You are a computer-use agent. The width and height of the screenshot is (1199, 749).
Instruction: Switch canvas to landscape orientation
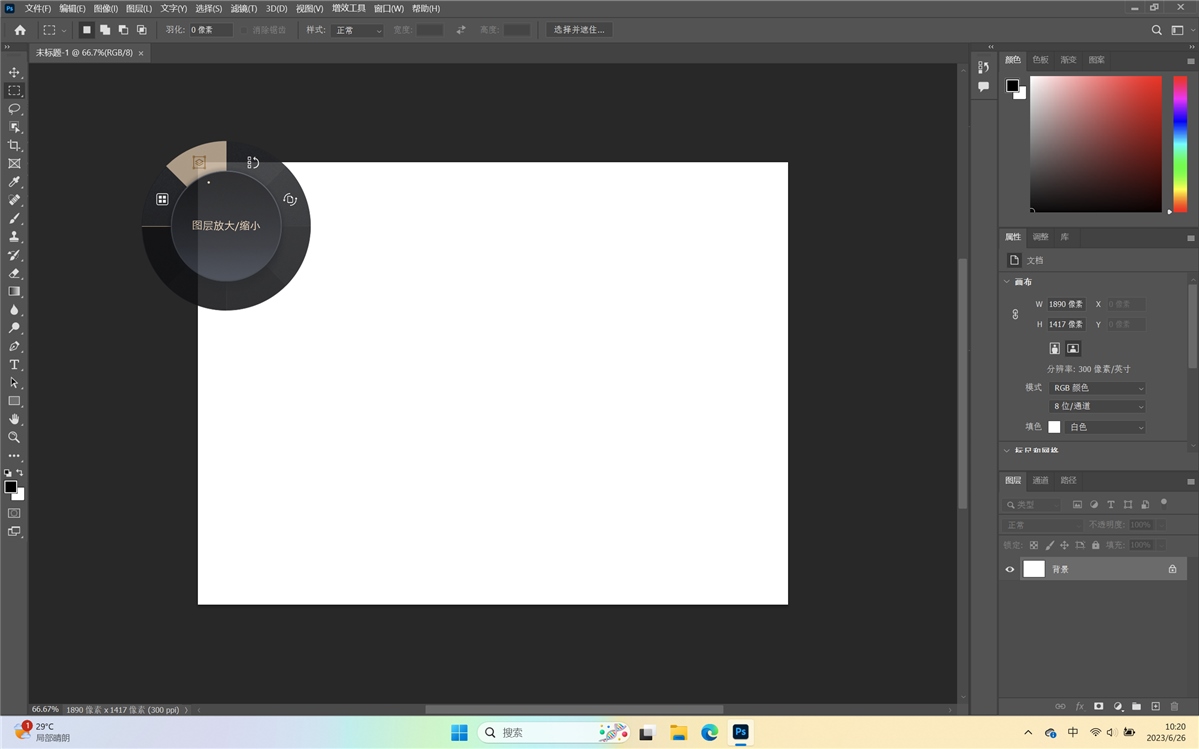point(1073,348)
